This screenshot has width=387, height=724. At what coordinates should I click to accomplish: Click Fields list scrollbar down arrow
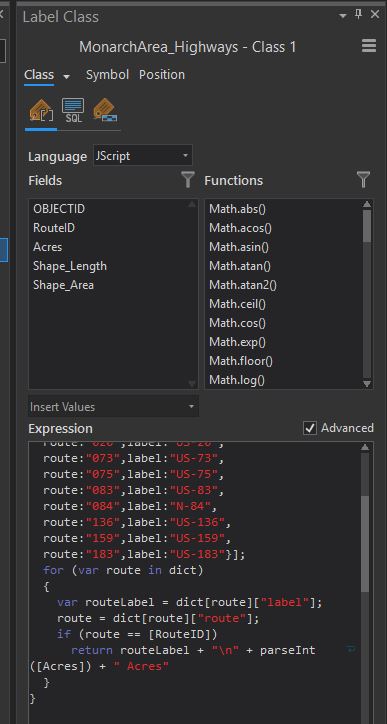192,384
